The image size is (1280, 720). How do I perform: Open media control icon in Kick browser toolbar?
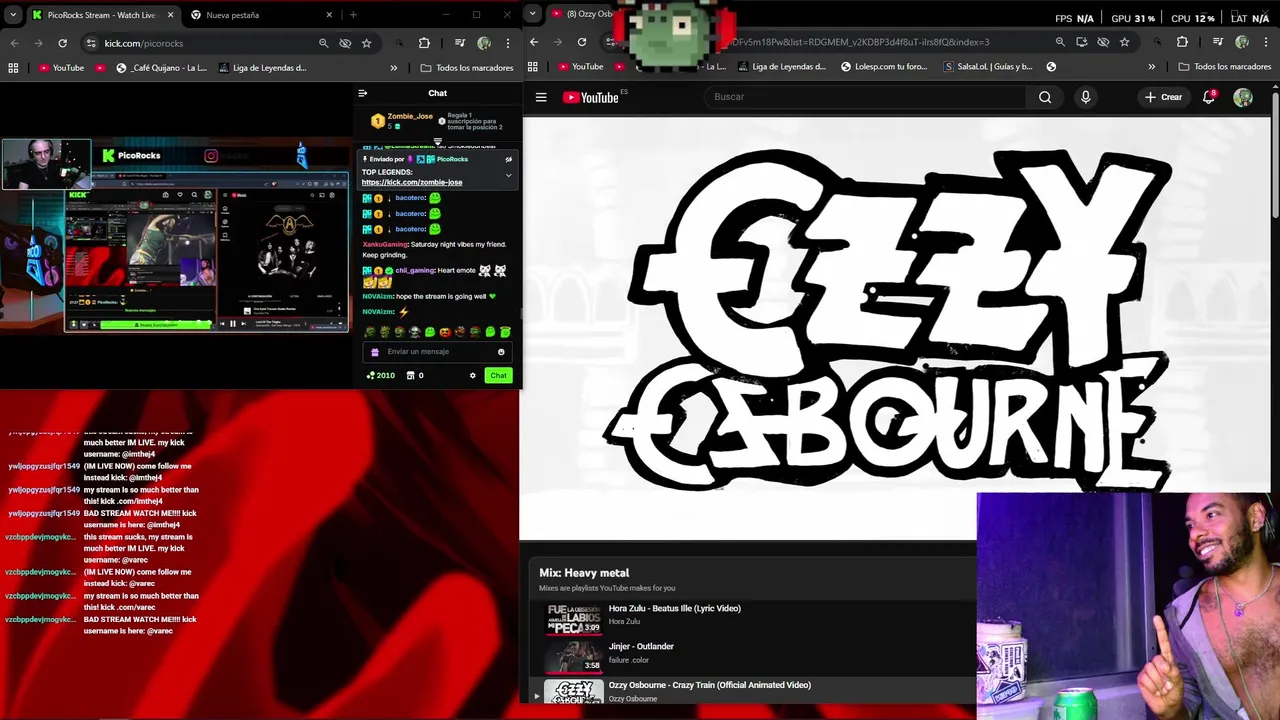coord(460,43)
